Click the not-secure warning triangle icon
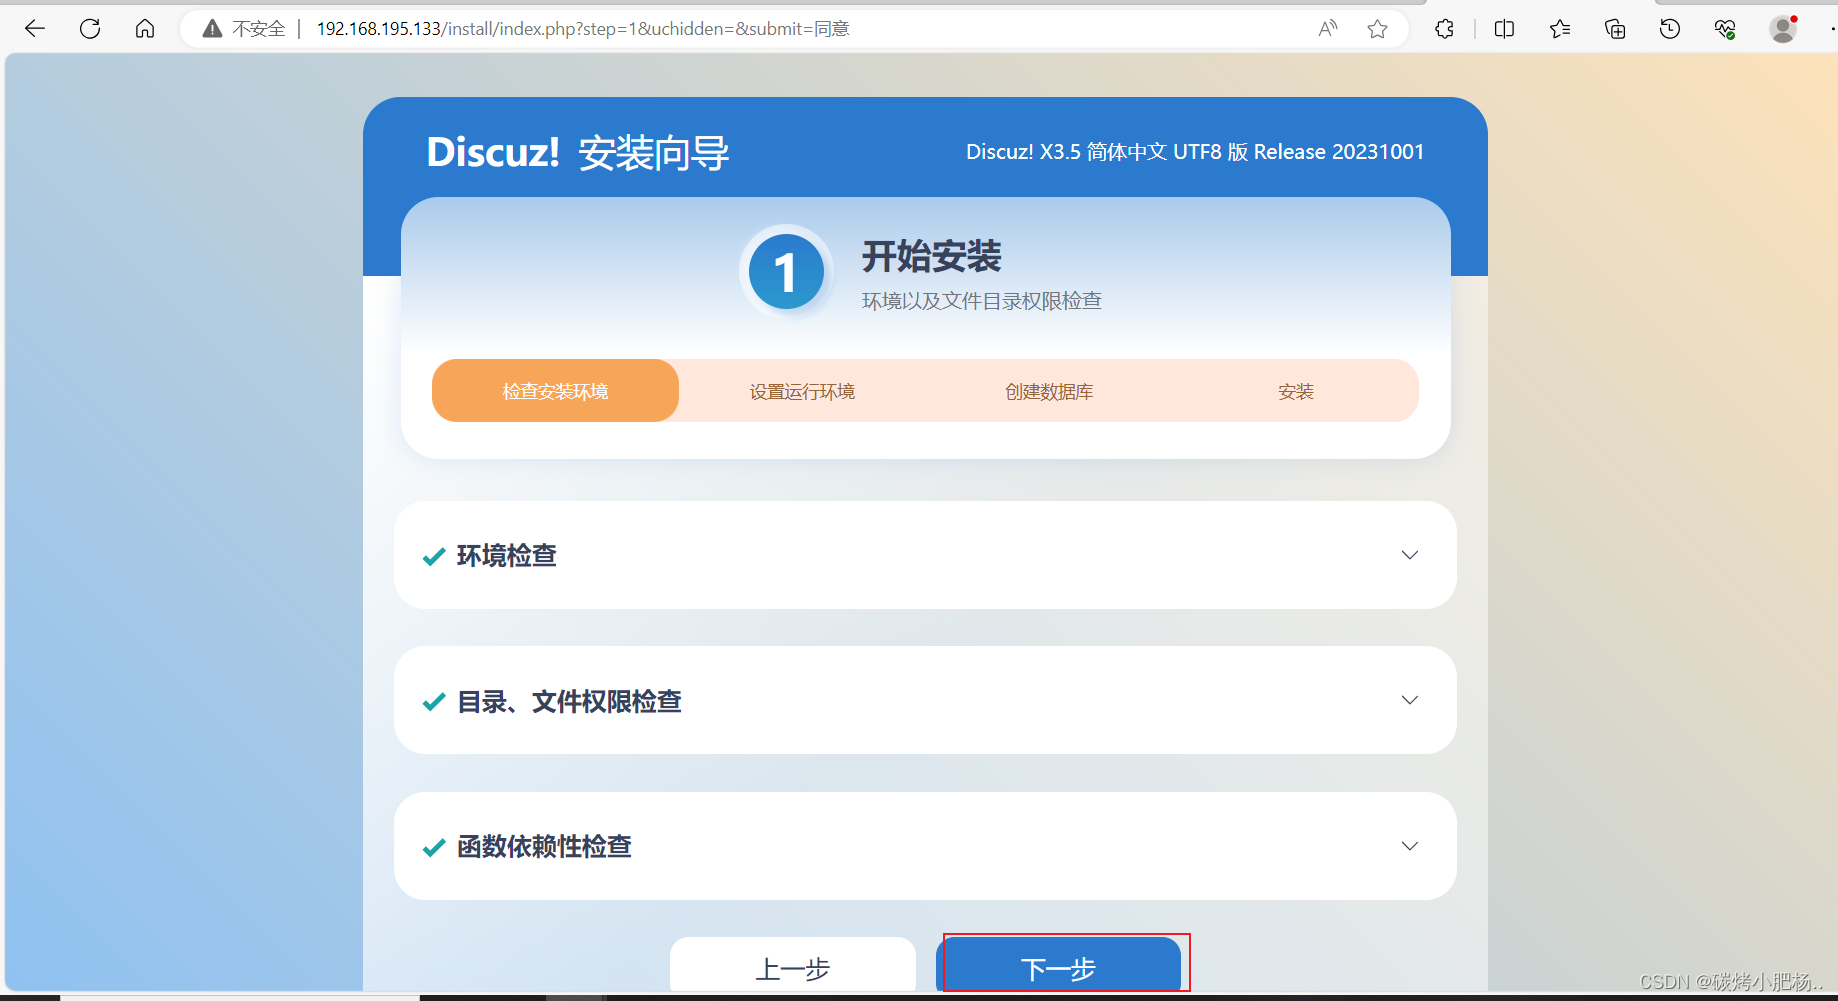The height and width of the screenshot is (1001, 1838). [x=212, y=29]
